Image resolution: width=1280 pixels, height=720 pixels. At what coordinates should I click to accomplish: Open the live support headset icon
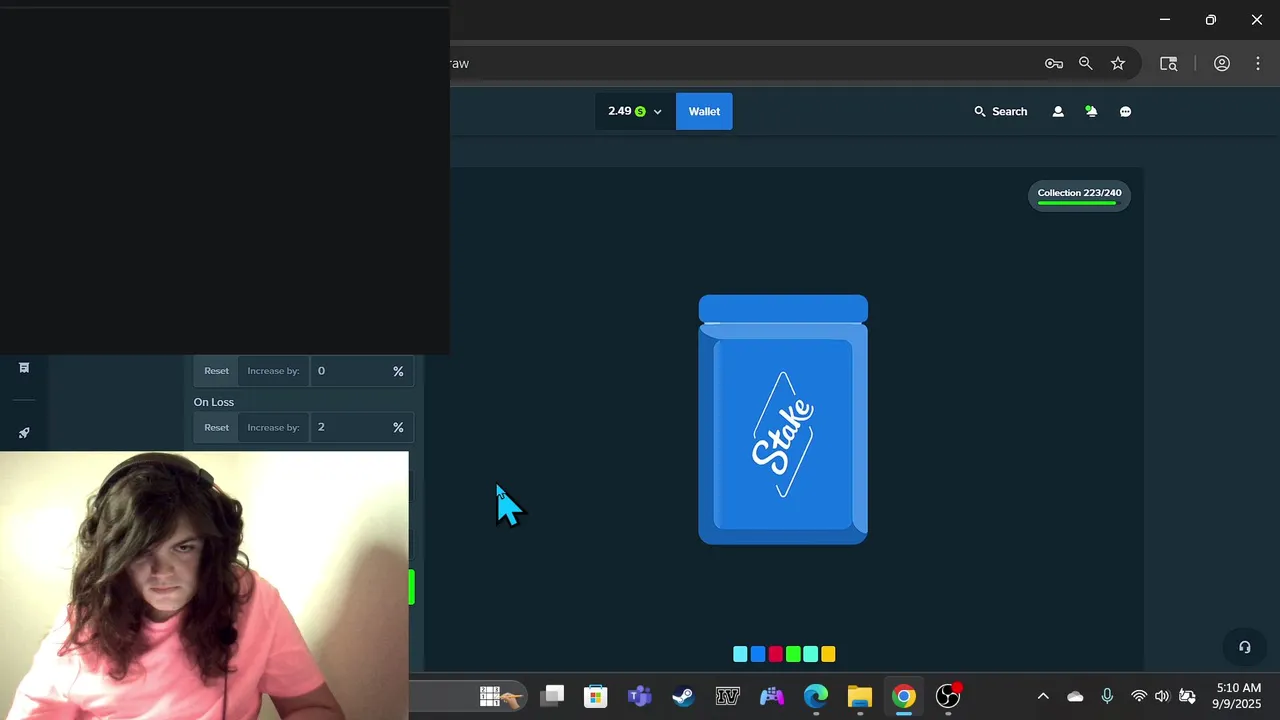tap(1245, 647)
